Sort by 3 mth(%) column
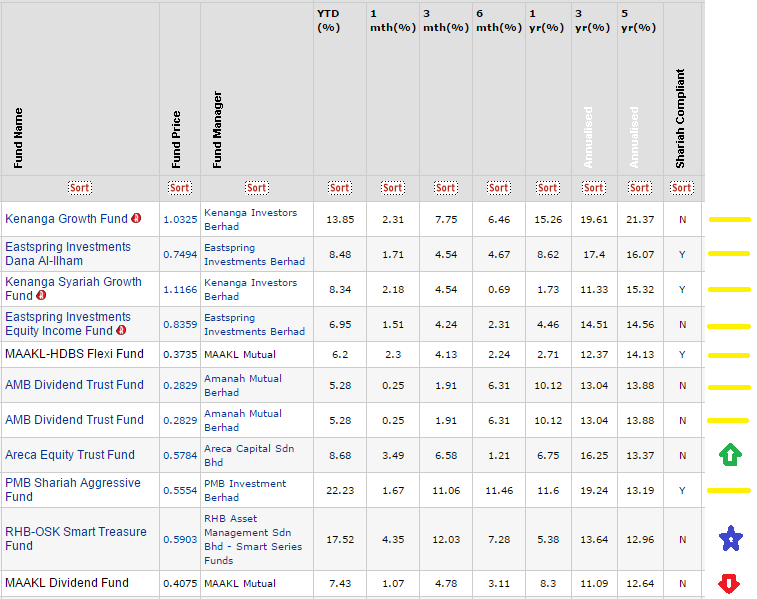757x599 pixels. point(446,188)
